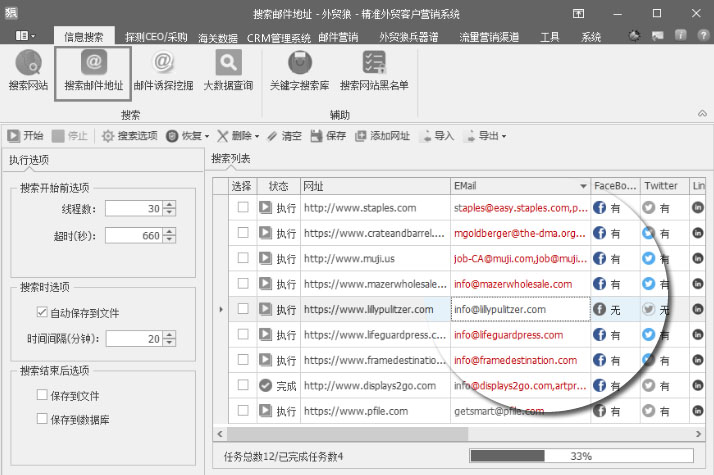
Task: Enable the 自动保存到文件 checkbox
Action: (x=41, y=313)
